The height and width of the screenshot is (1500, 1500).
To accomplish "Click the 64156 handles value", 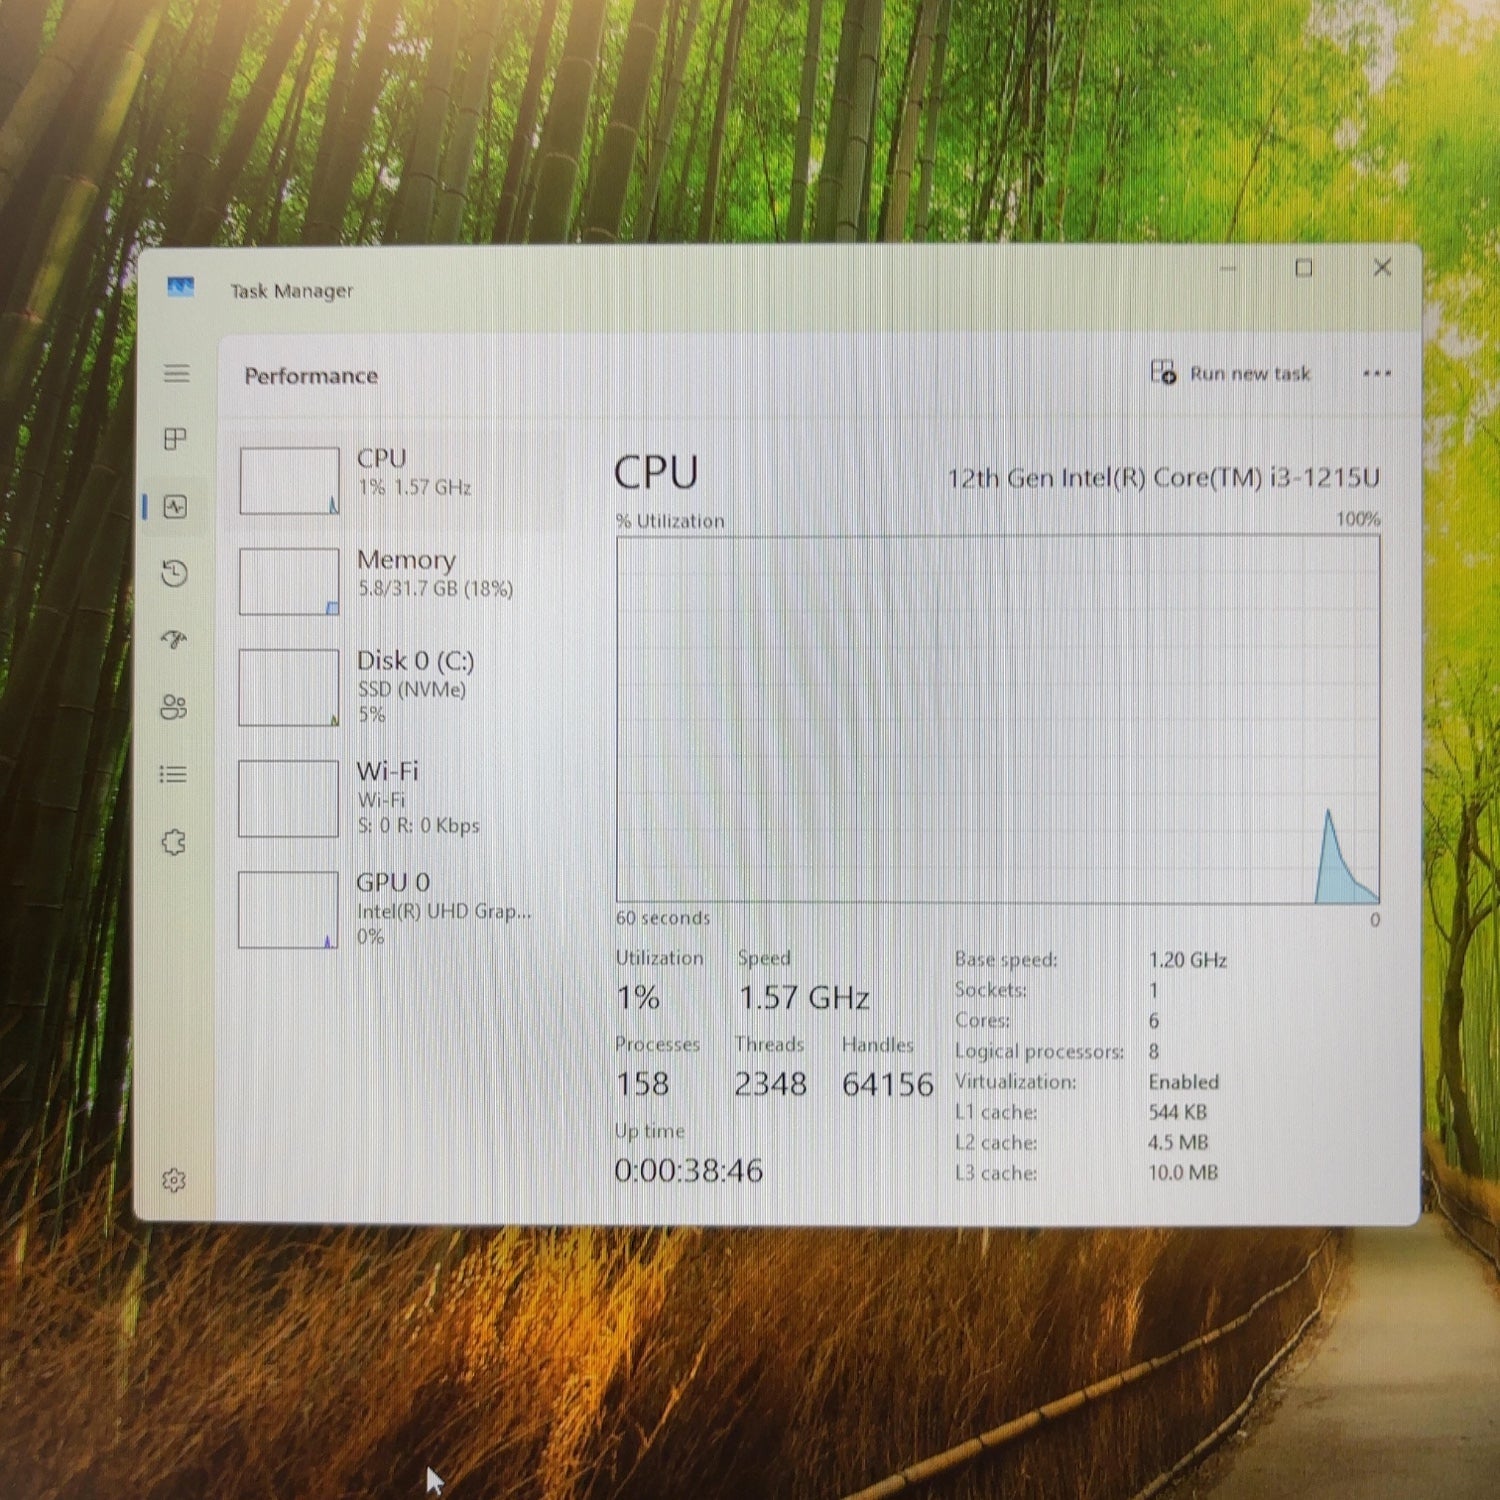I will click(x=888, y=1084).
